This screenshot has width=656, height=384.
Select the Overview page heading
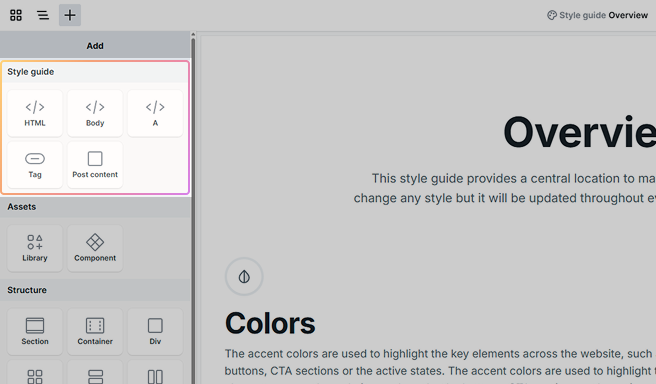[579, 132]
